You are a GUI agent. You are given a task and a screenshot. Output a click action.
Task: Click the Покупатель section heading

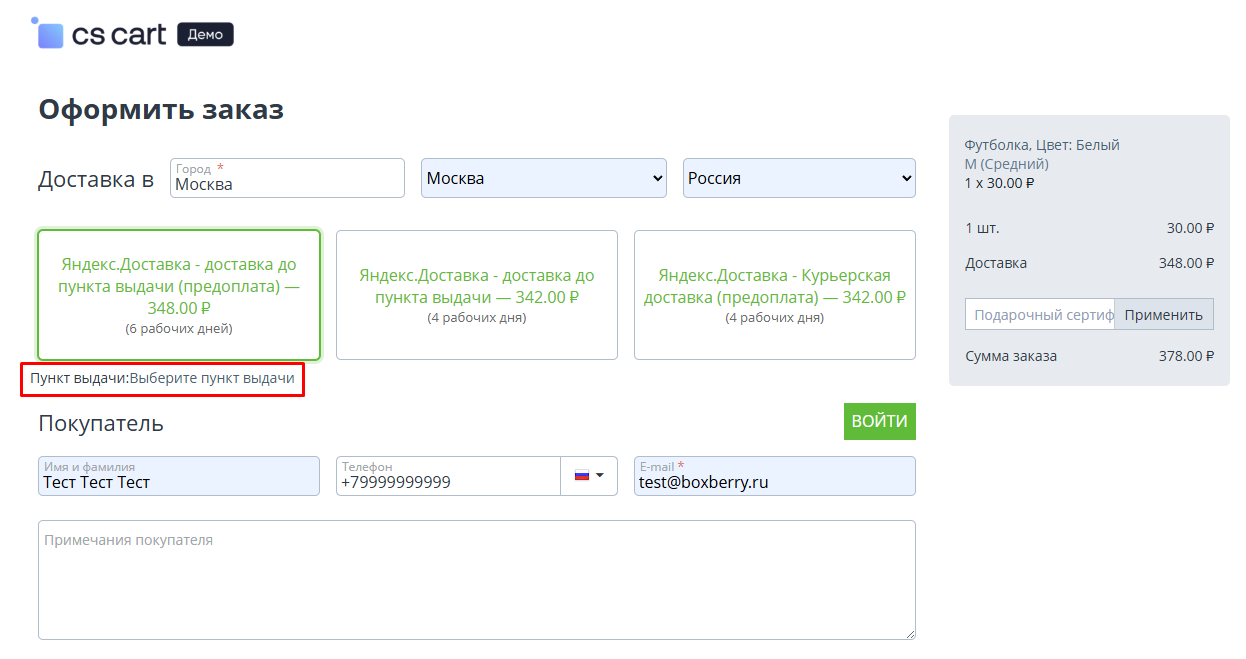101,423
